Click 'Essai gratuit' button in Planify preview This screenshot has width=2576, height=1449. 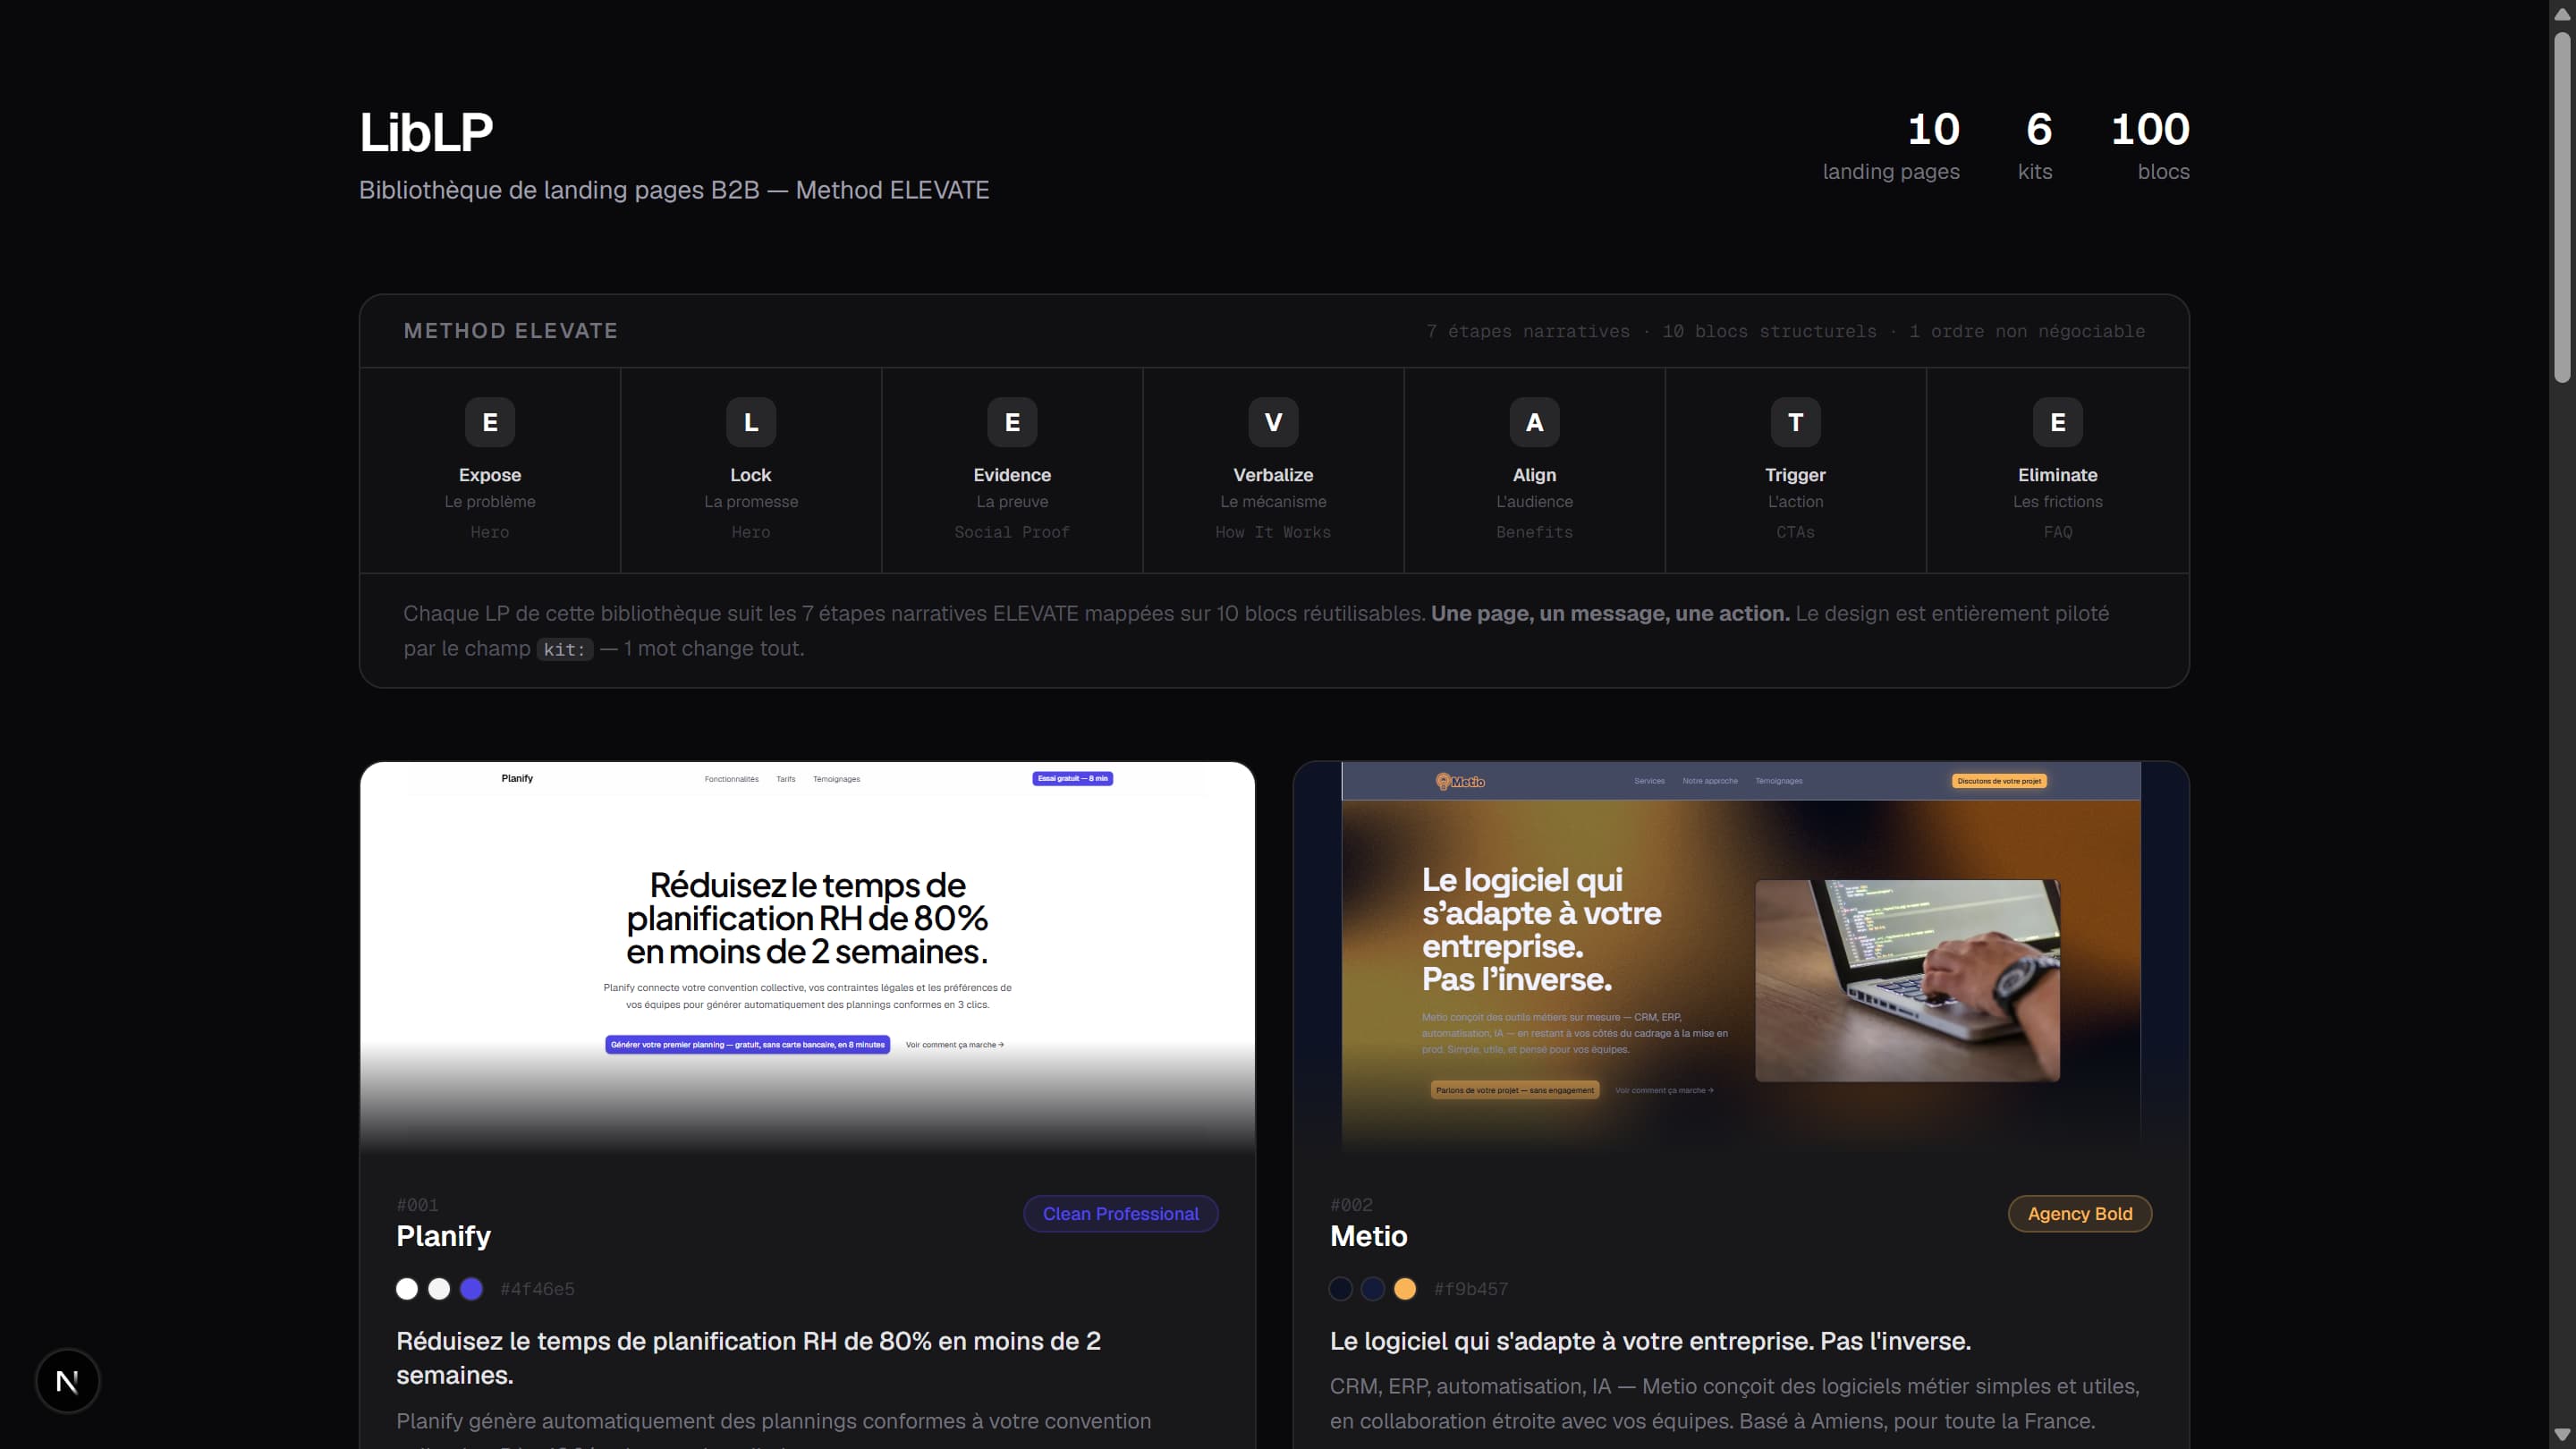(1072, 778)
